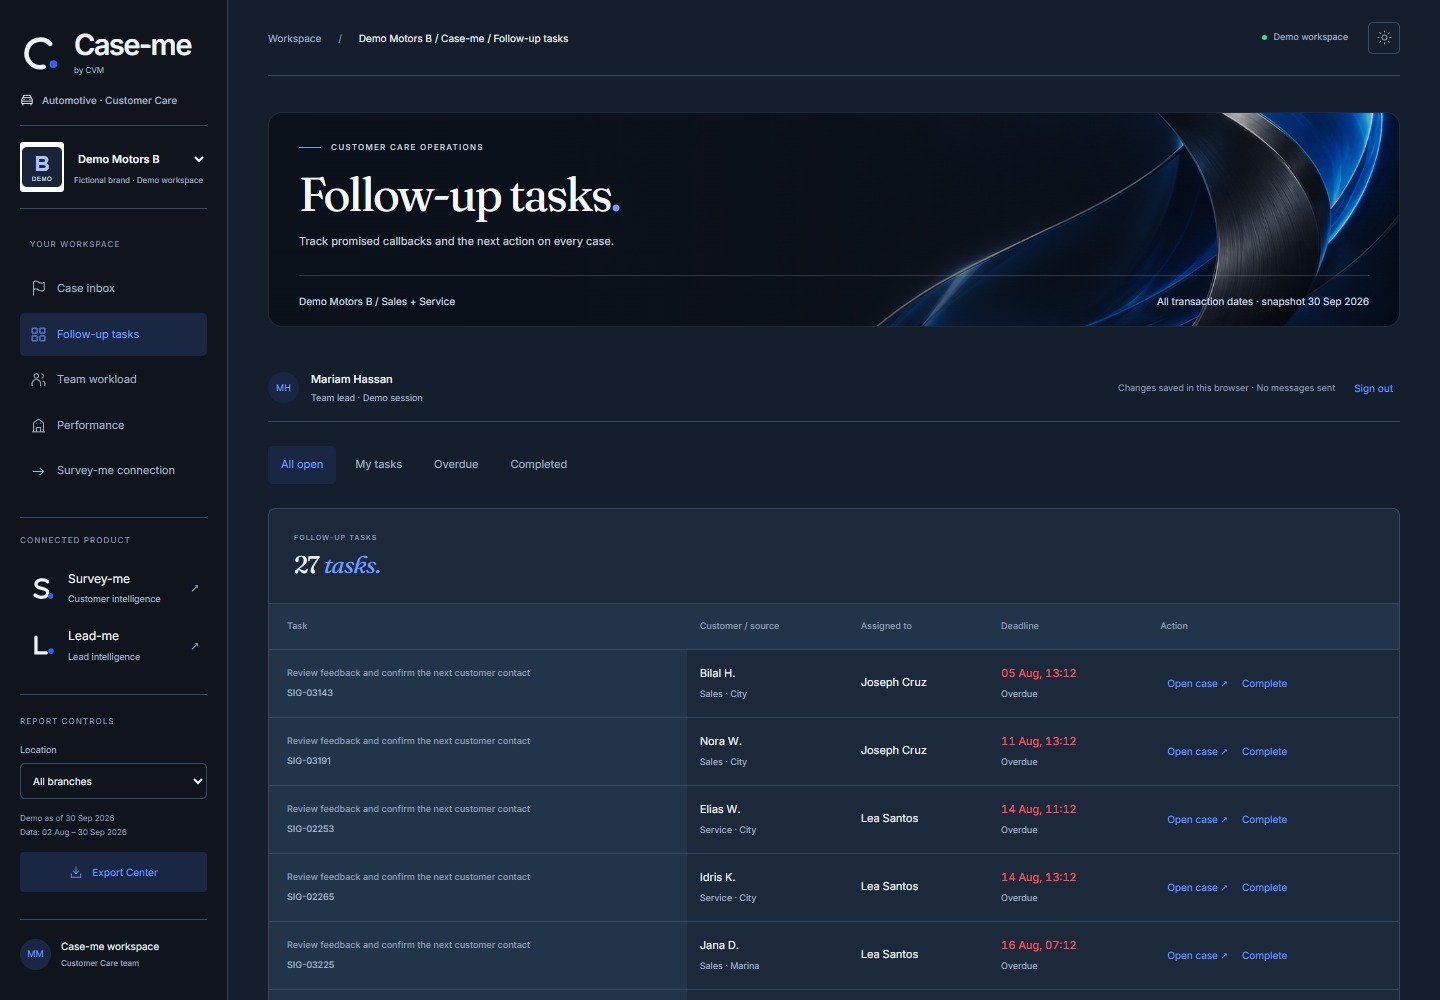Click the Case-me breadcrumb path text
The width and height of the screenshot is (1440, 1000).
463,39
